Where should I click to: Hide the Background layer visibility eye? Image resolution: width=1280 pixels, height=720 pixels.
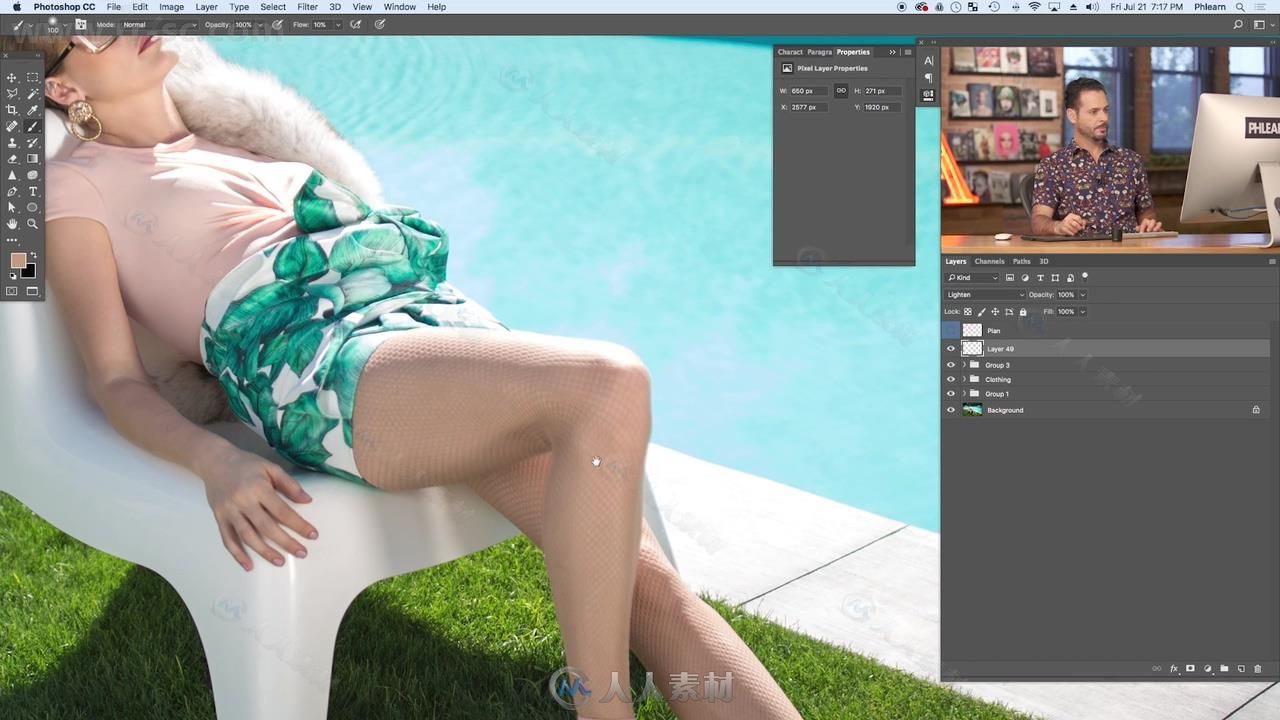point(951,410)
